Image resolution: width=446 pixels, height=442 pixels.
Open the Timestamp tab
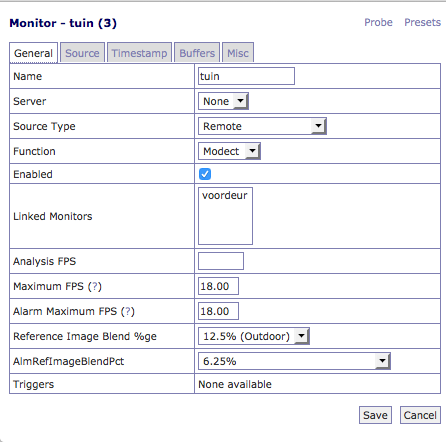point(139,53)
